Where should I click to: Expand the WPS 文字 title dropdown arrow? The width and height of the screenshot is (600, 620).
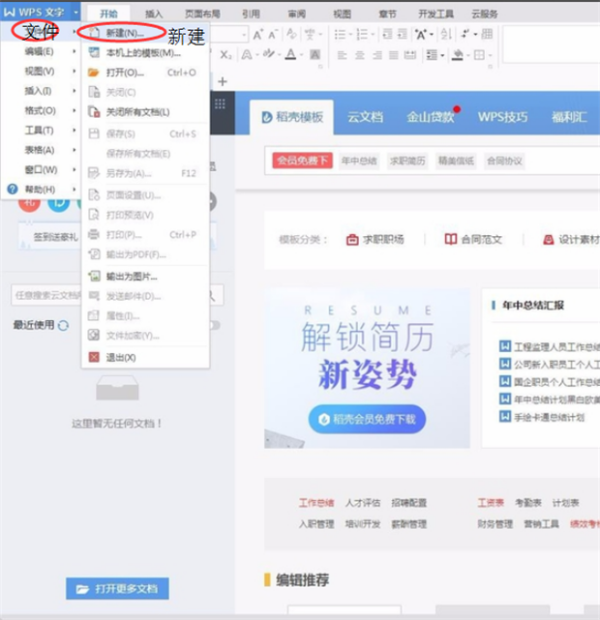point(75,12)
